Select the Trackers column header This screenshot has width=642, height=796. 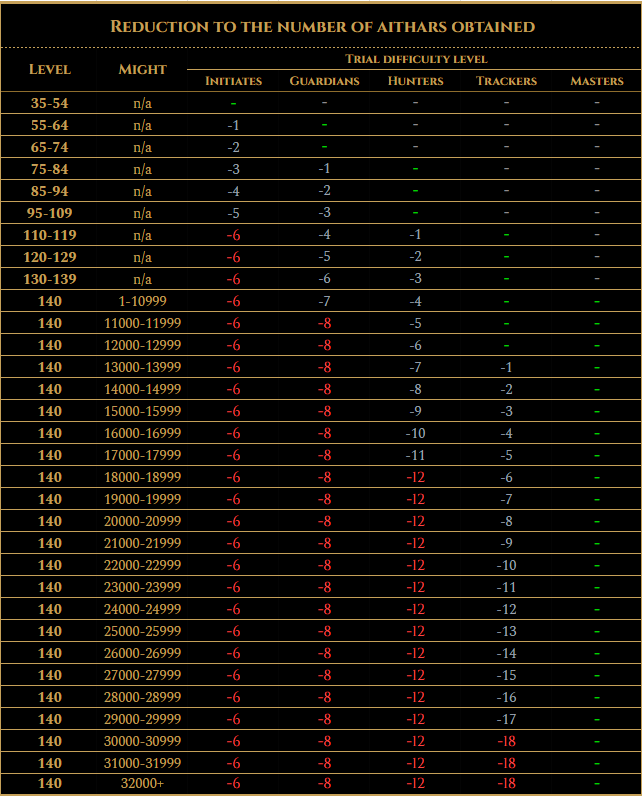coord(506,81)
